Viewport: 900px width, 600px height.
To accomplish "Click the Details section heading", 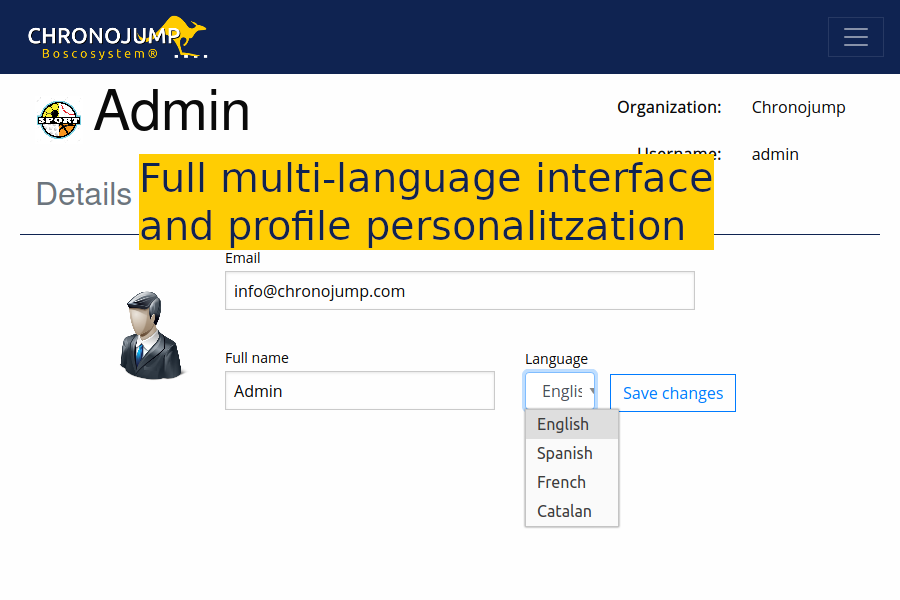I will [x=84, y=194].
